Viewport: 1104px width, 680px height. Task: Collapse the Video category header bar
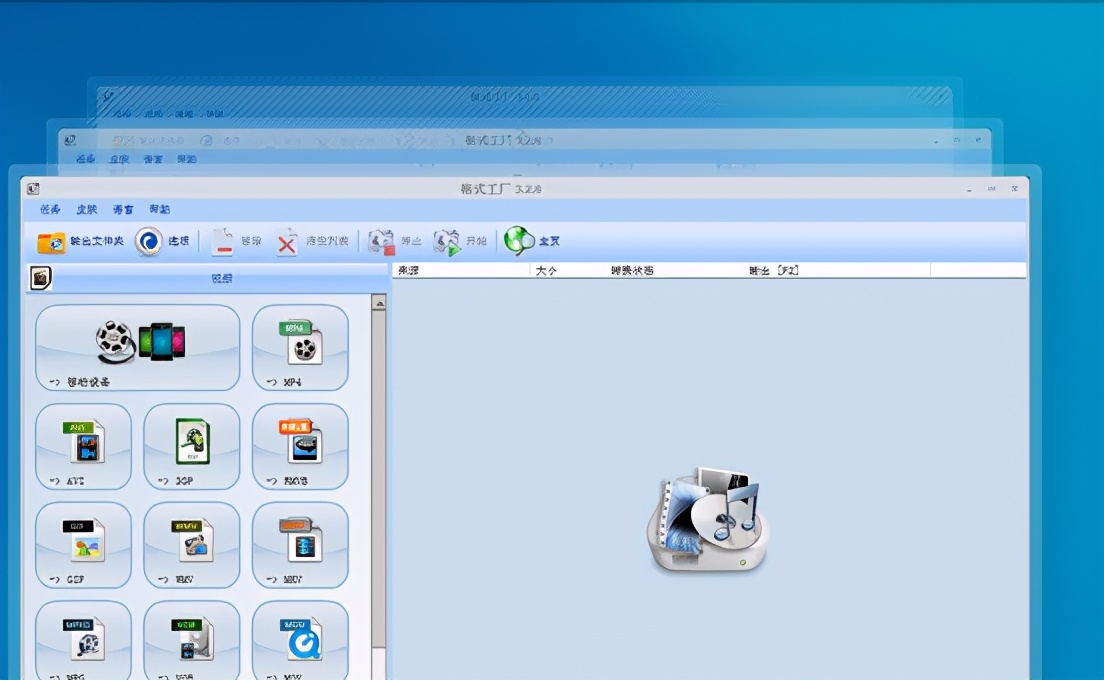221,279
